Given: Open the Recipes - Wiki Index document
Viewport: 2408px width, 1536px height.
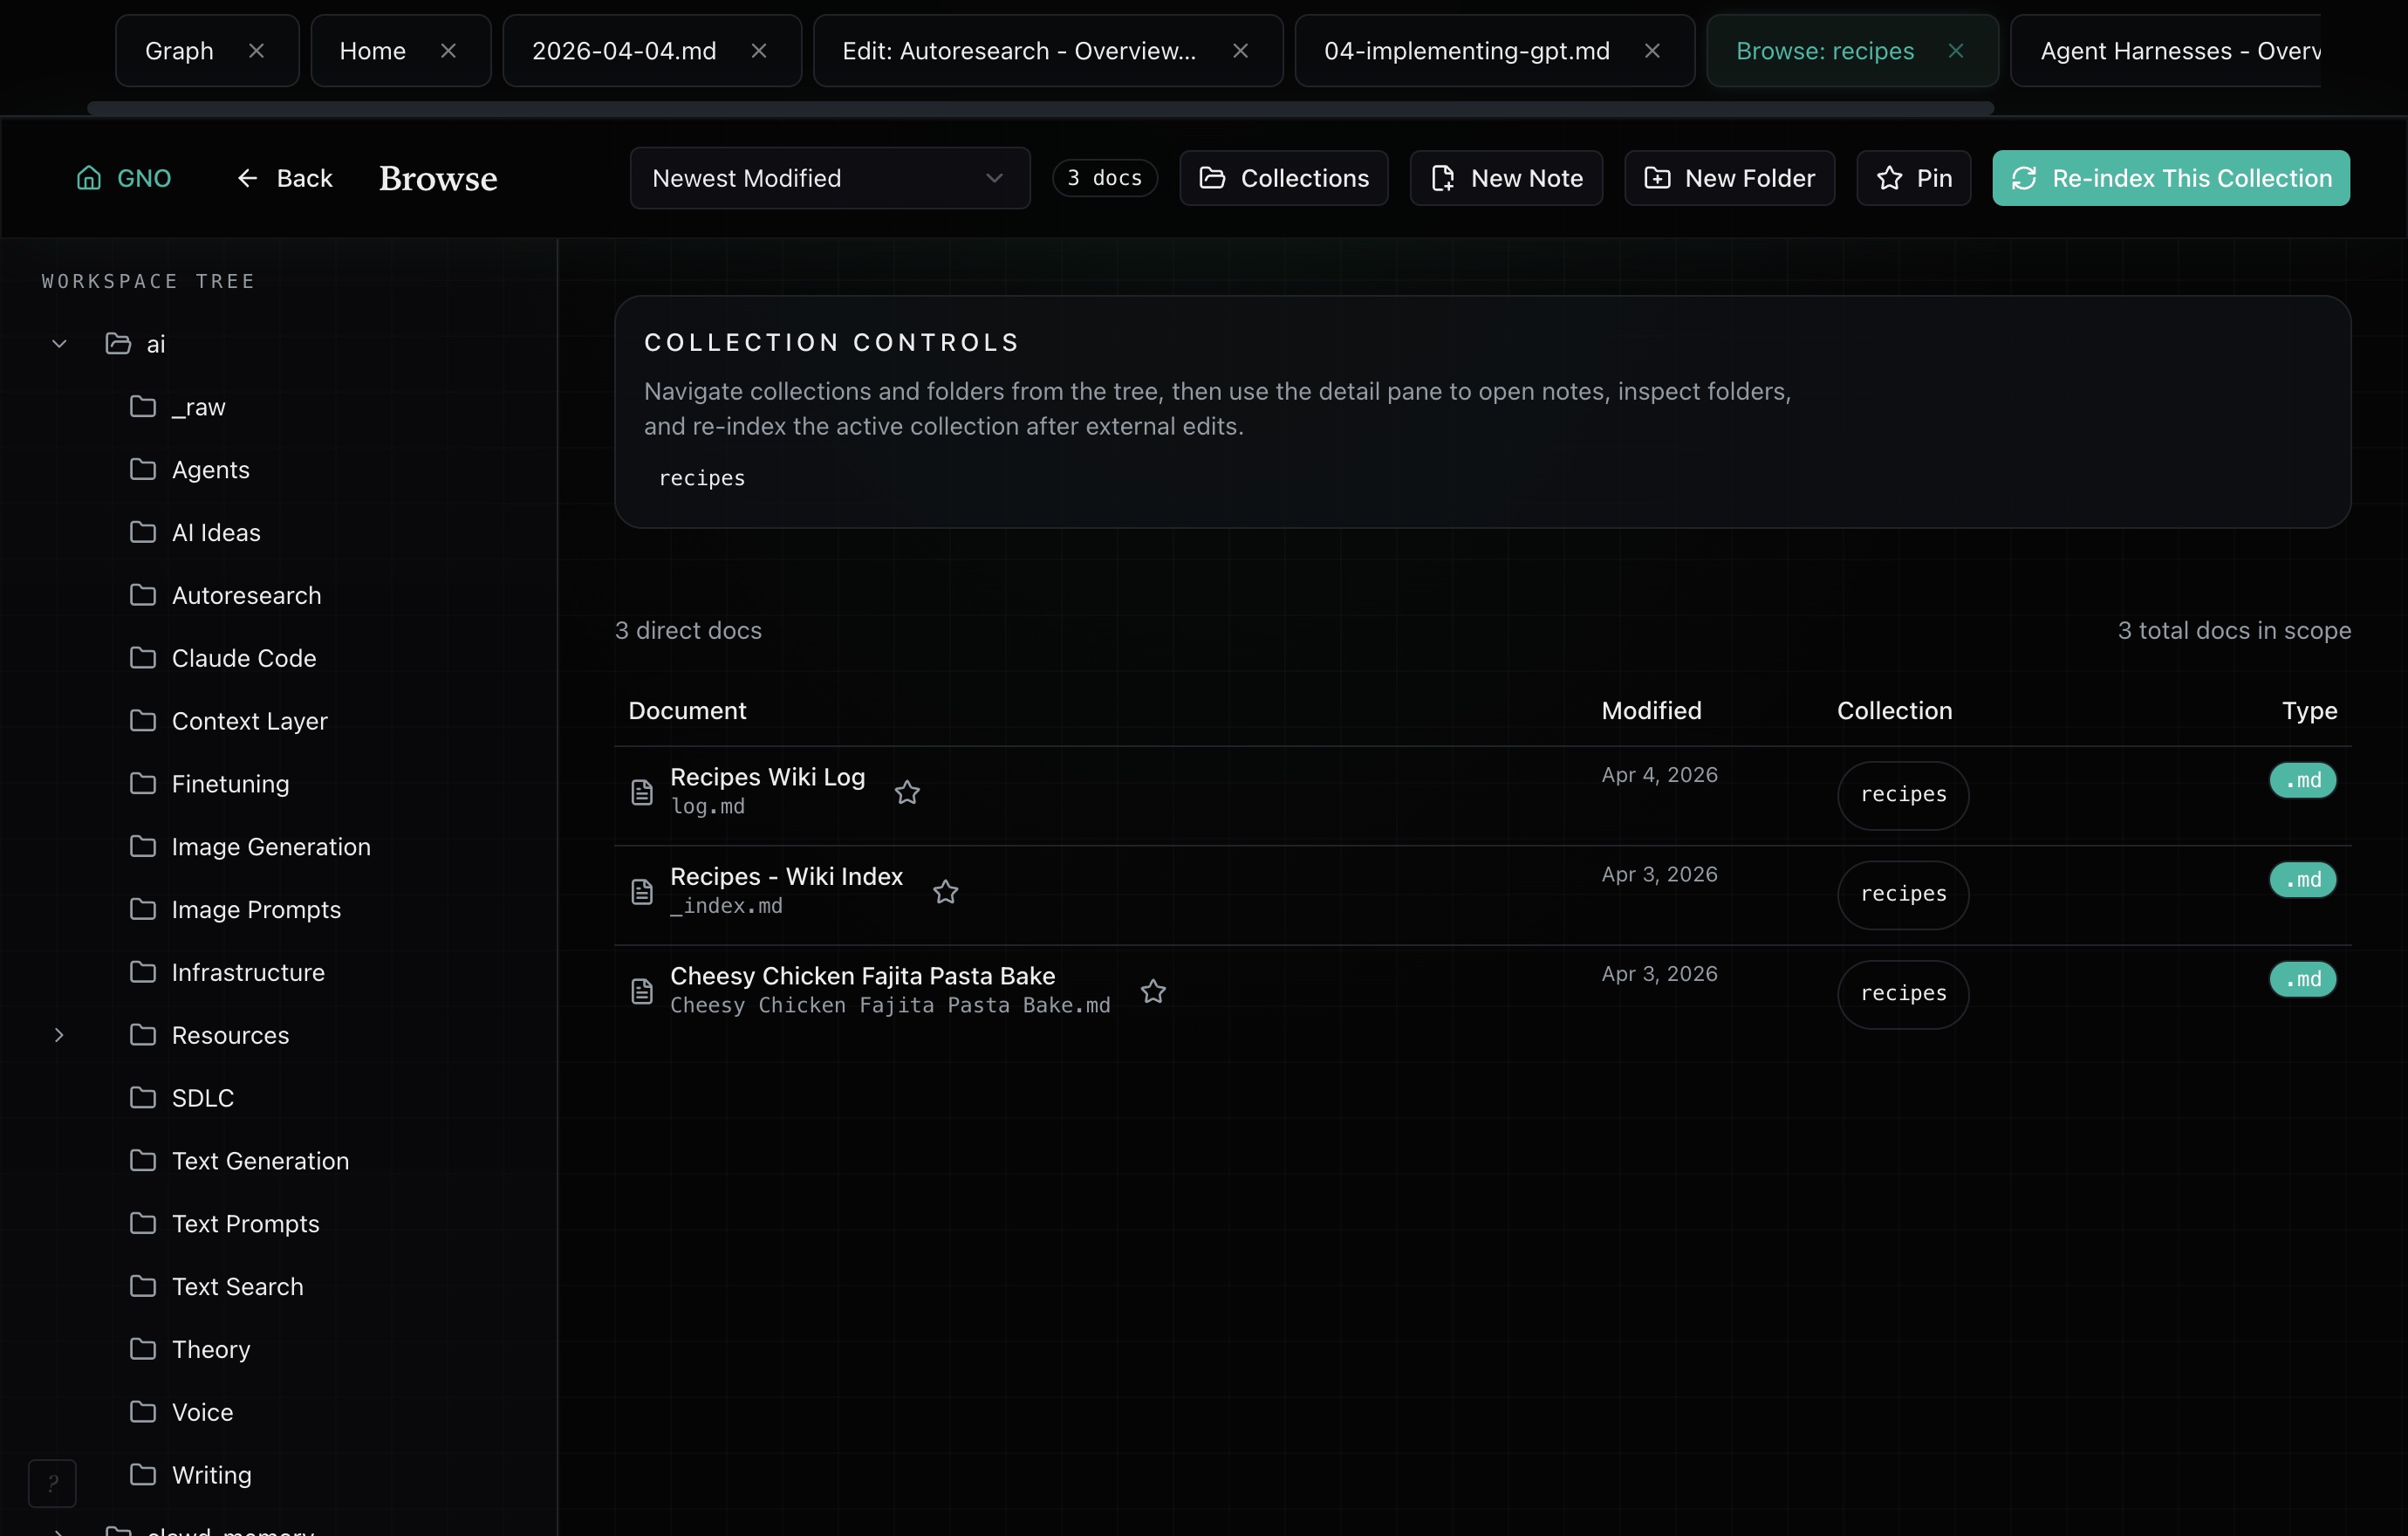Looking at the screenshot, I should click(786, 876).
